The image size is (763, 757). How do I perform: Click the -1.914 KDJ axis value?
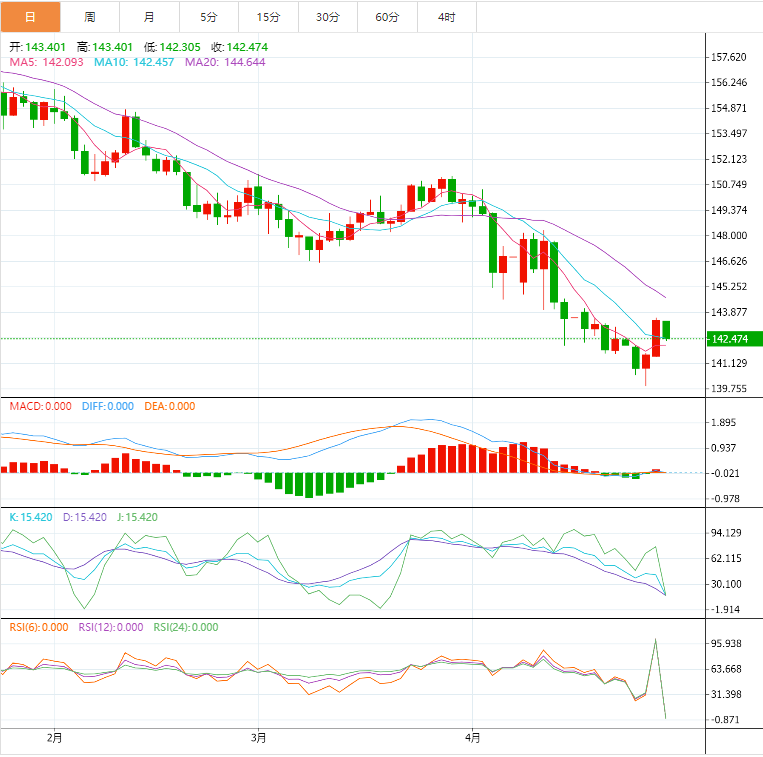(x=726, y=609)
